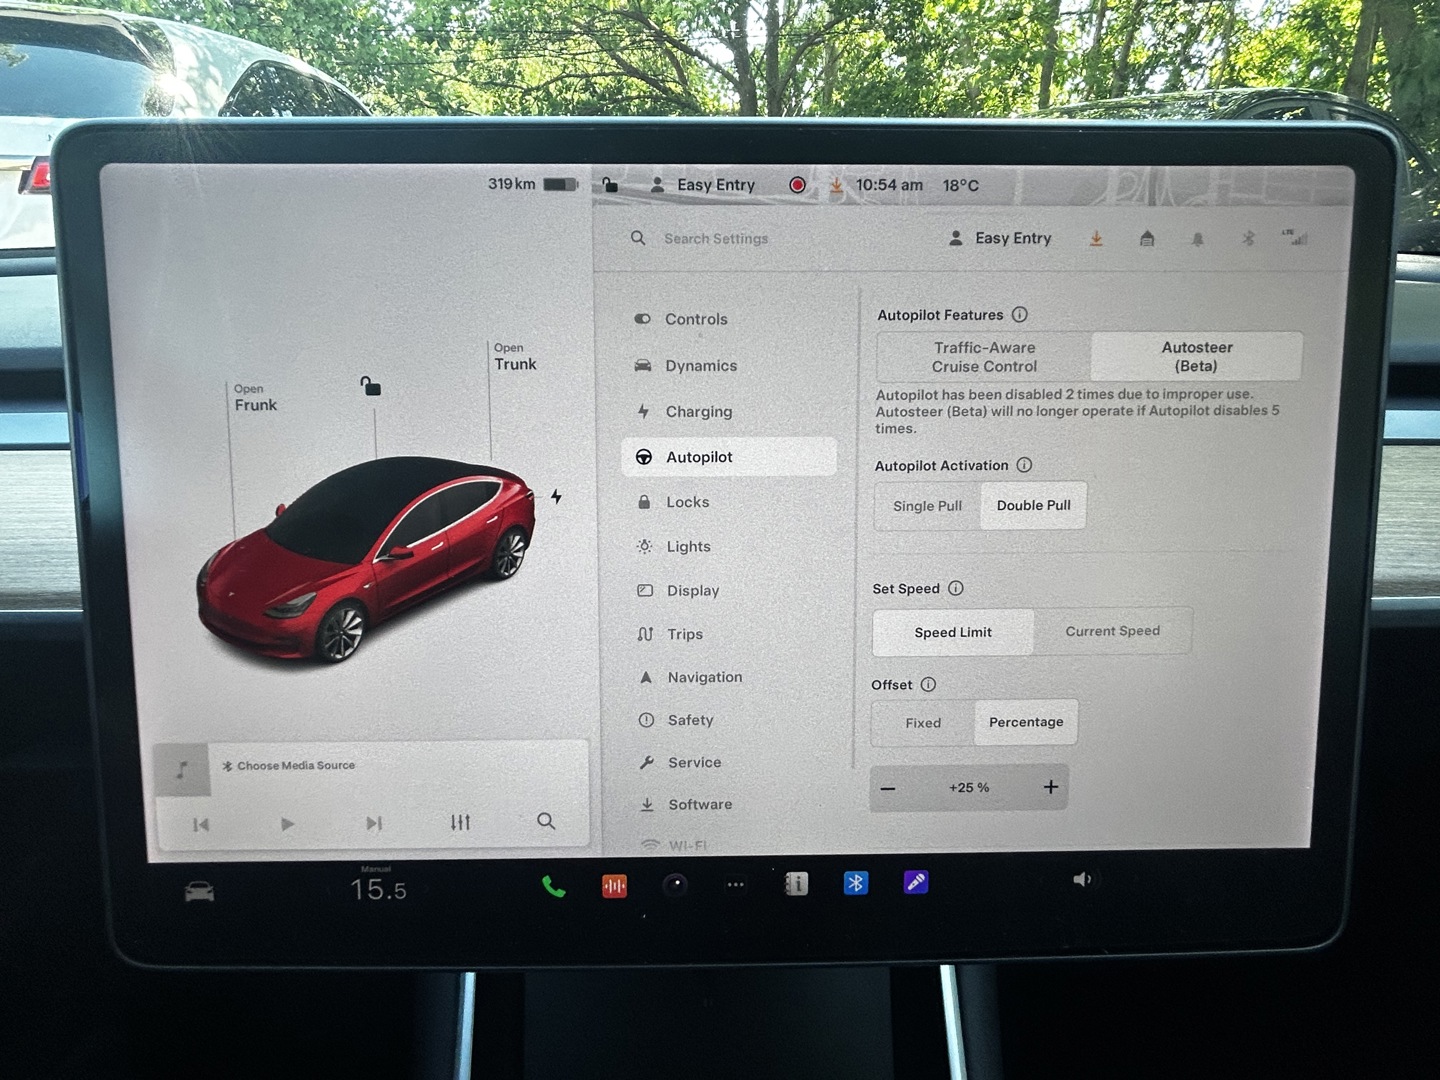1440x1080 pixels.
Task: Skip to the previous track
Action: 201,825
